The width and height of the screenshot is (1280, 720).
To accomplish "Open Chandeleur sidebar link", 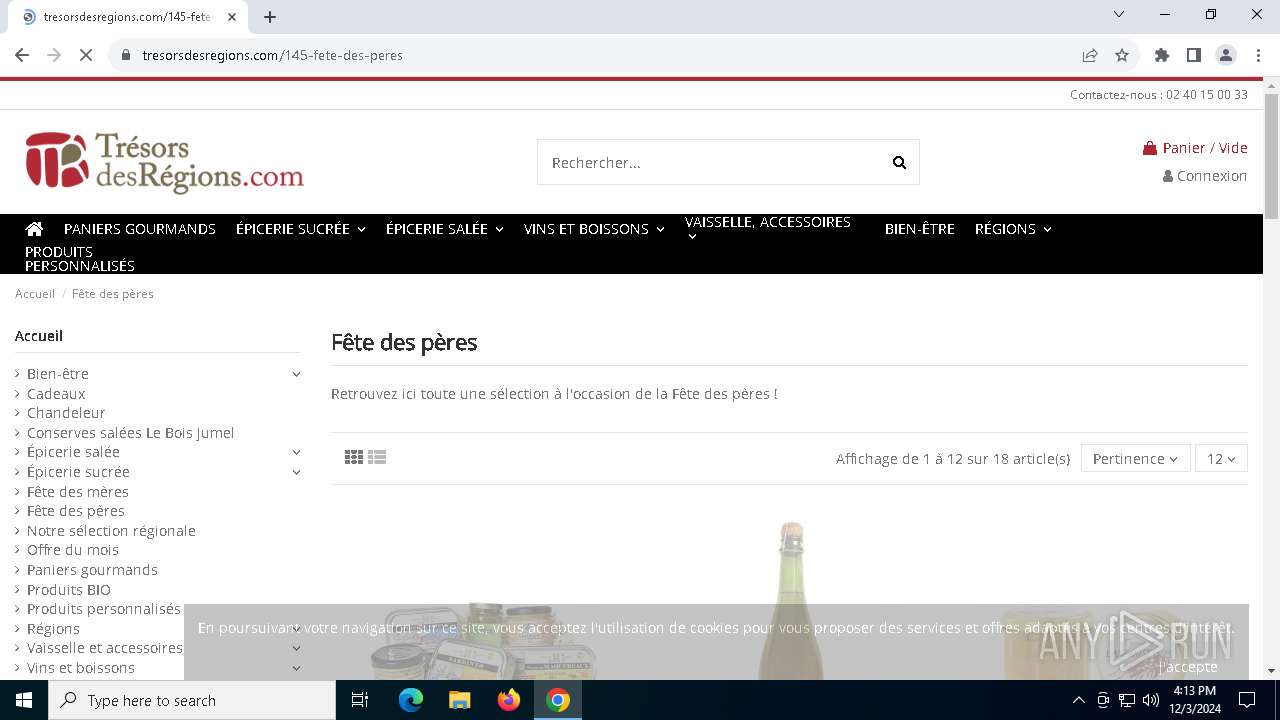I will [66, 413].
